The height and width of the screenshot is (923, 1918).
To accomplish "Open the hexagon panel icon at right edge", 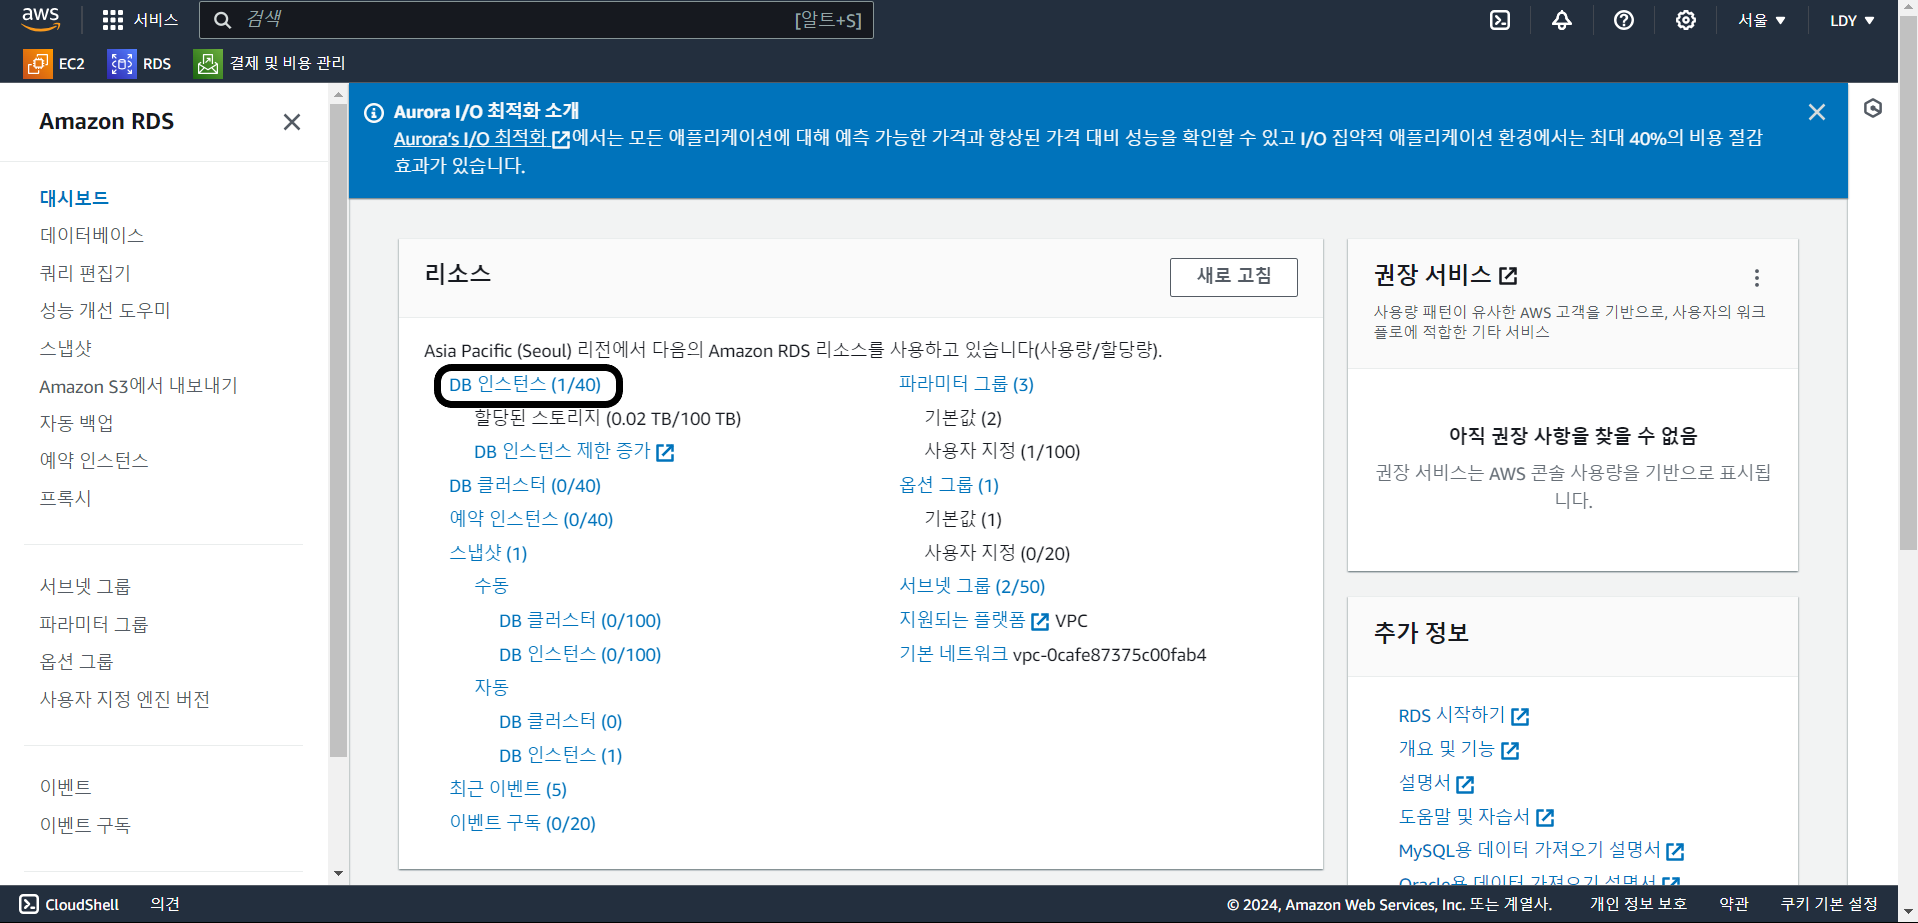I will pyautogui.click(x=1873, y=108).
